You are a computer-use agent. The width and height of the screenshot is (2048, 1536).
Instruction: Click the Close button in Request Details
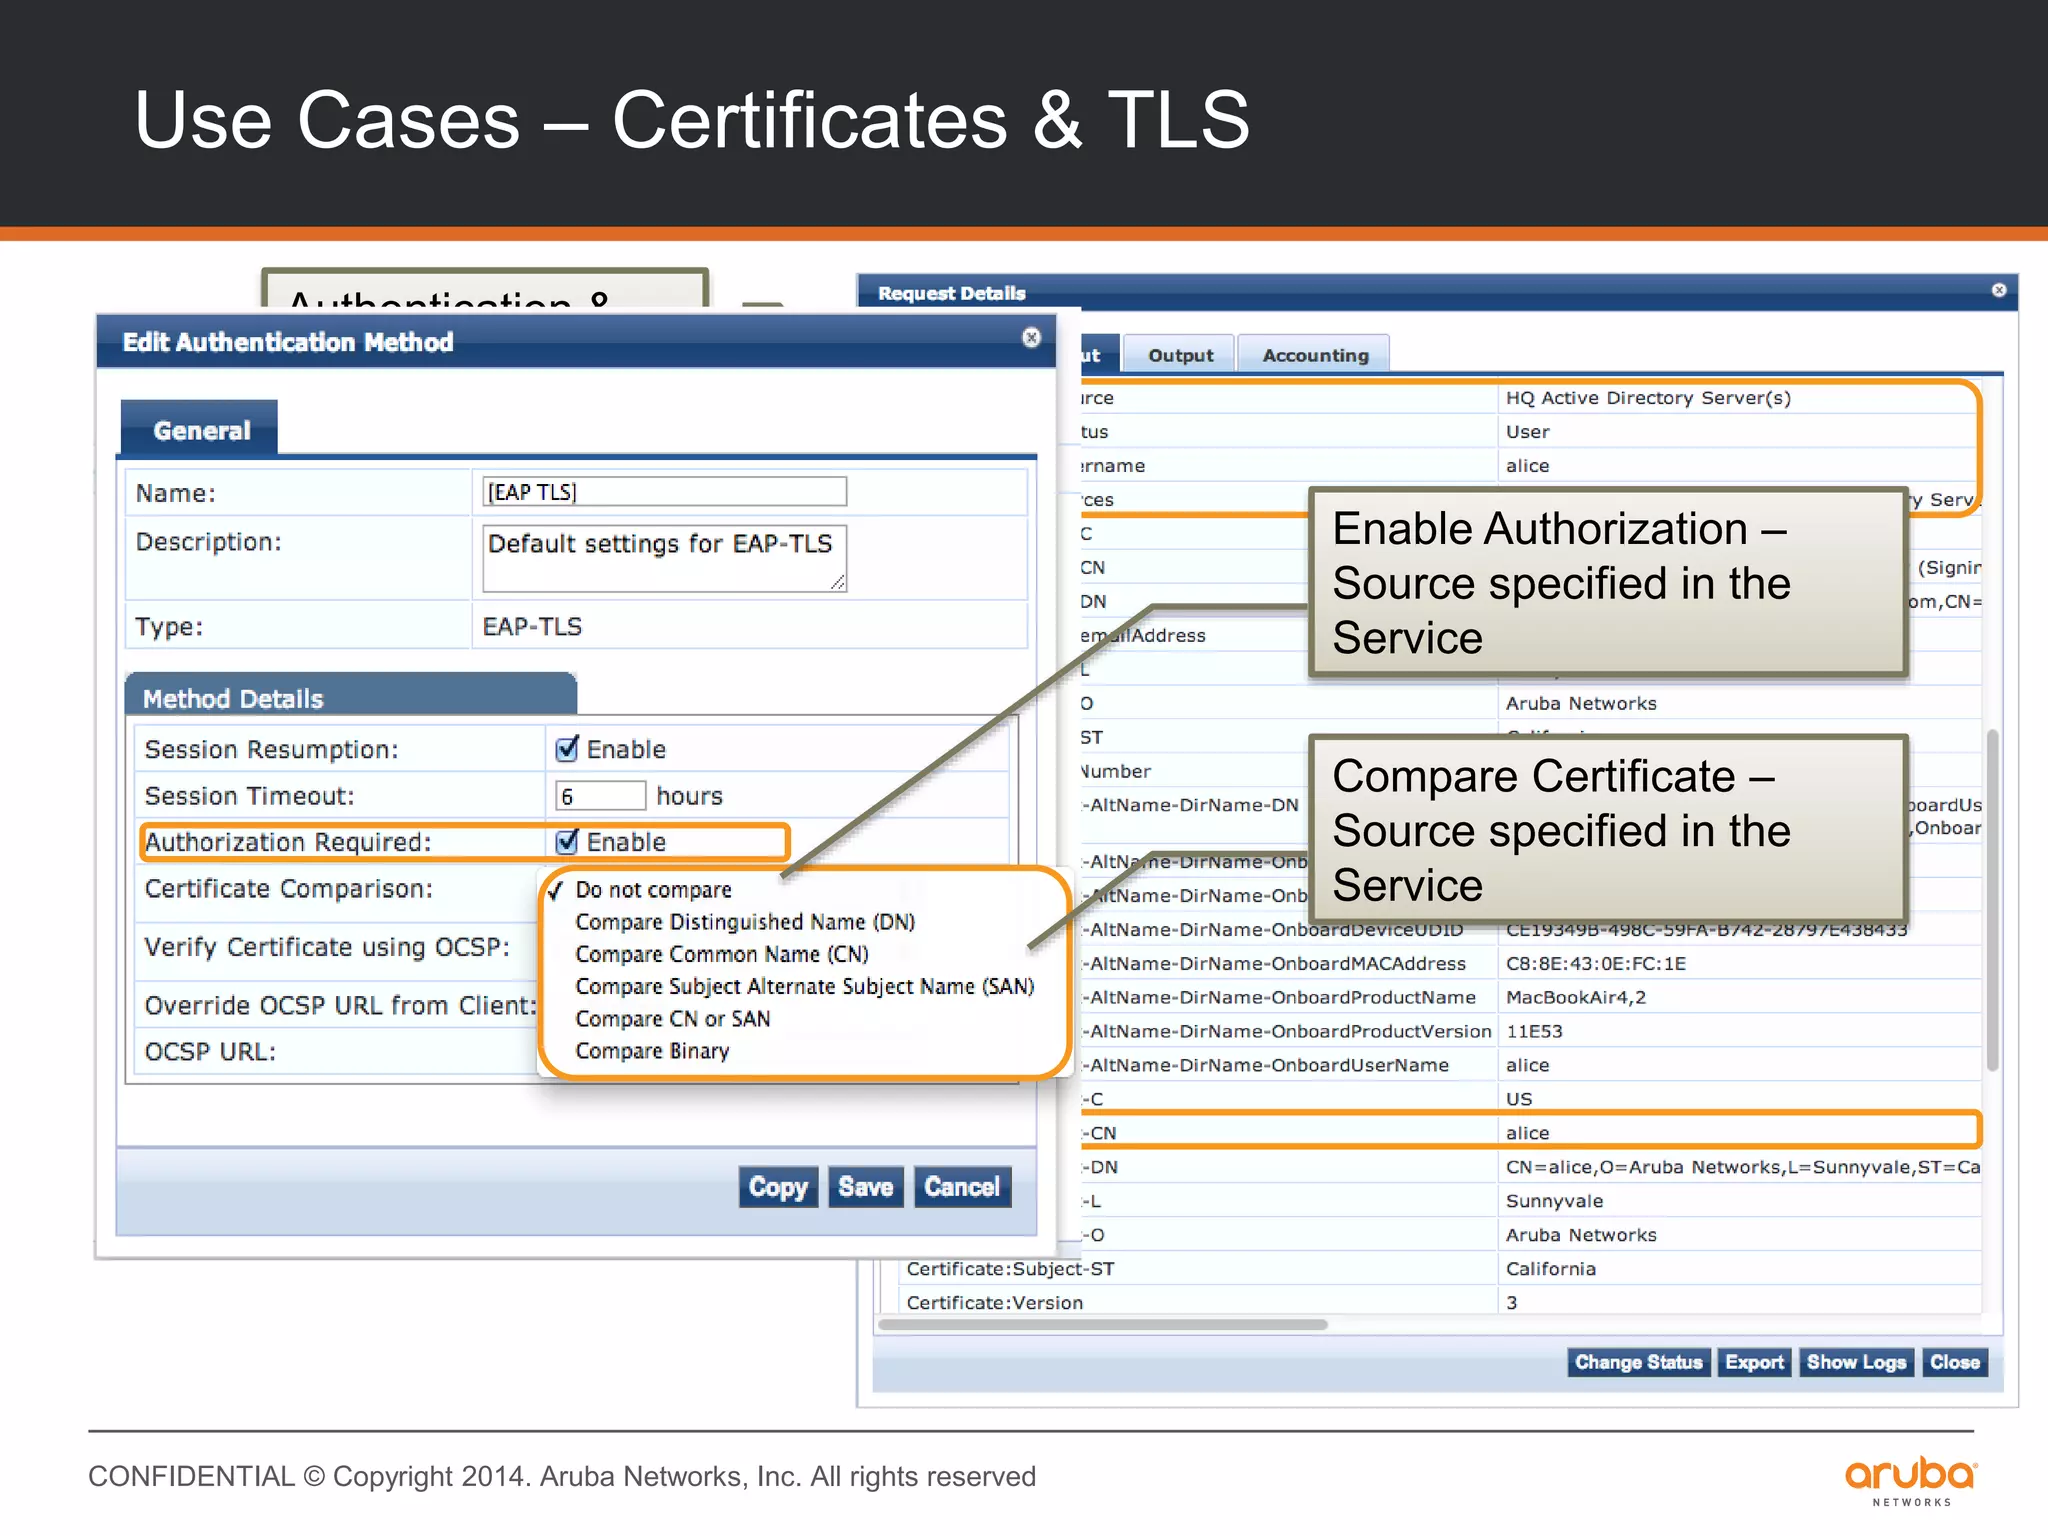point(1954,1362)
